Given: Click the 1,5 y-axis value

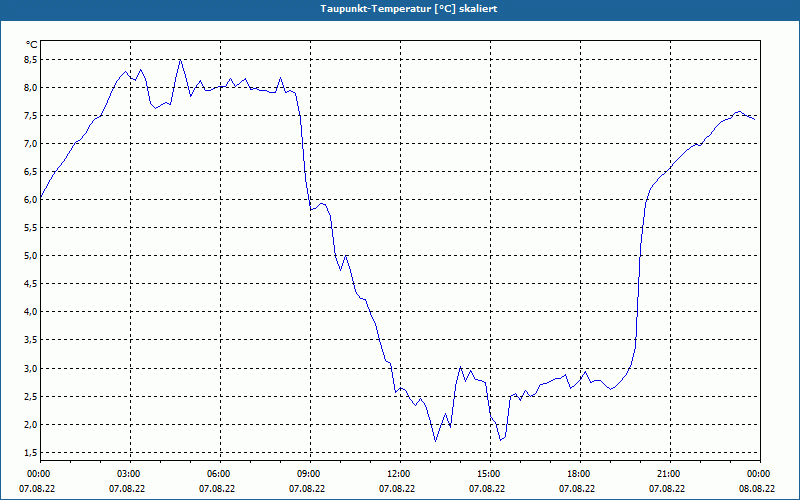Looking at the screenshot, I should (x=31, y=453).
